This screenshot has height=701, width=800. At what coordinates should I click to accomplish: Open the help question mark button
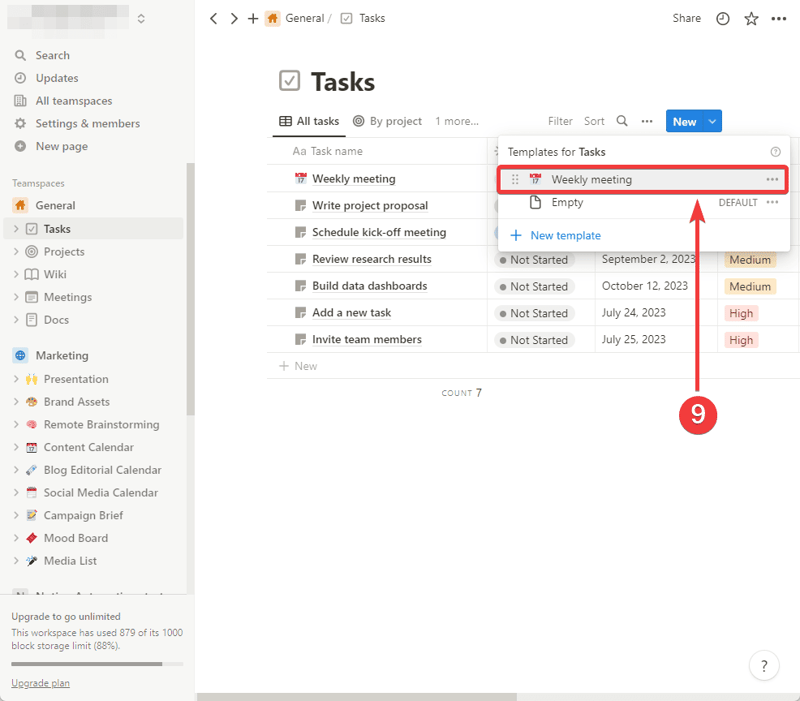(764, 665)
